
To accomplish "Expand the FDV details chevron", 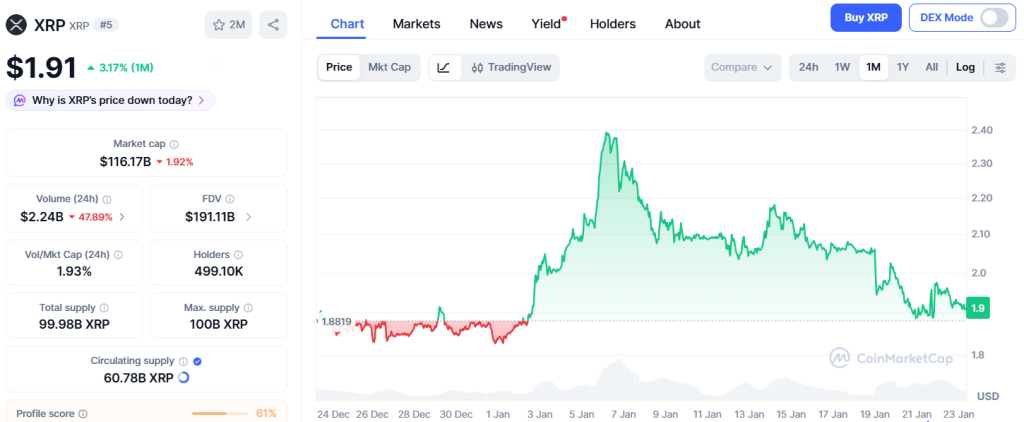I will (x=248, y=217).
